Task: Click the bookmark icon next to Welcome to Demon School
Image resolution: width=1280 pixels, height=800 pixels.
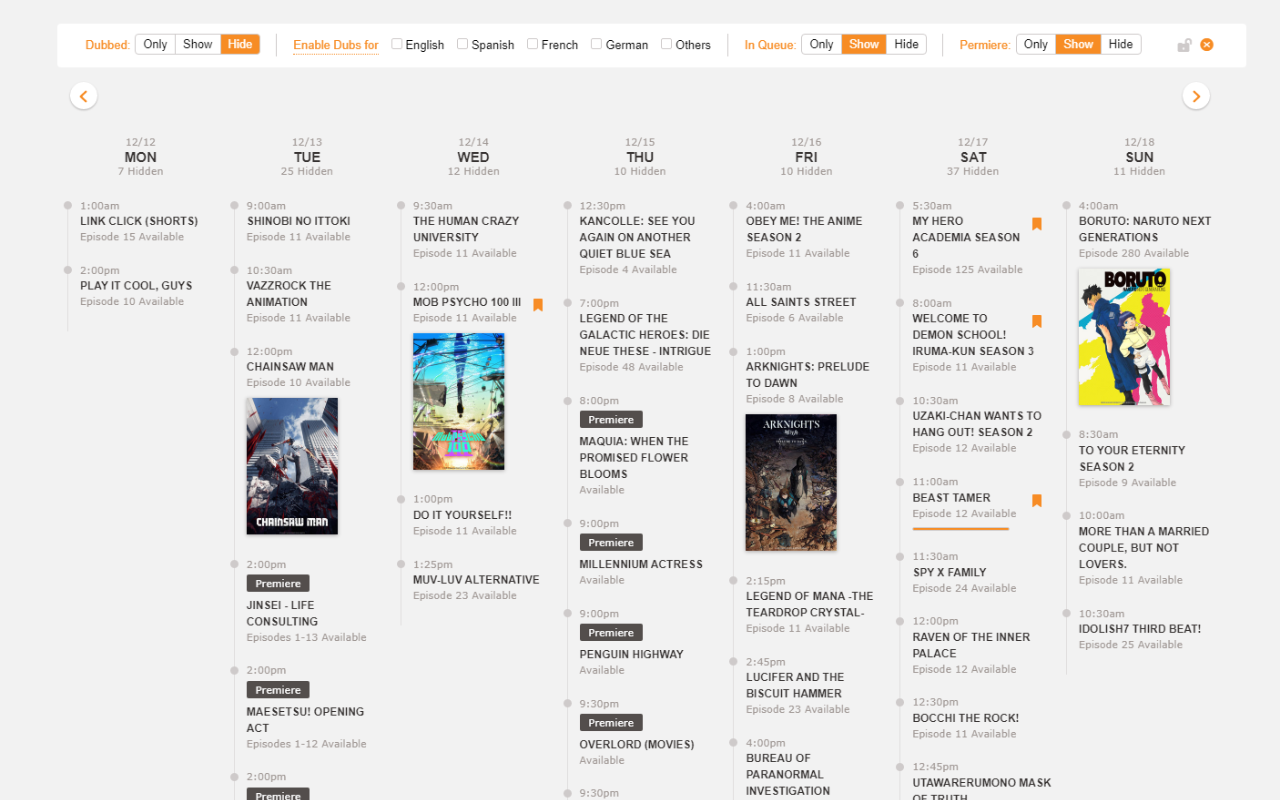Action: pos(1036,321)
